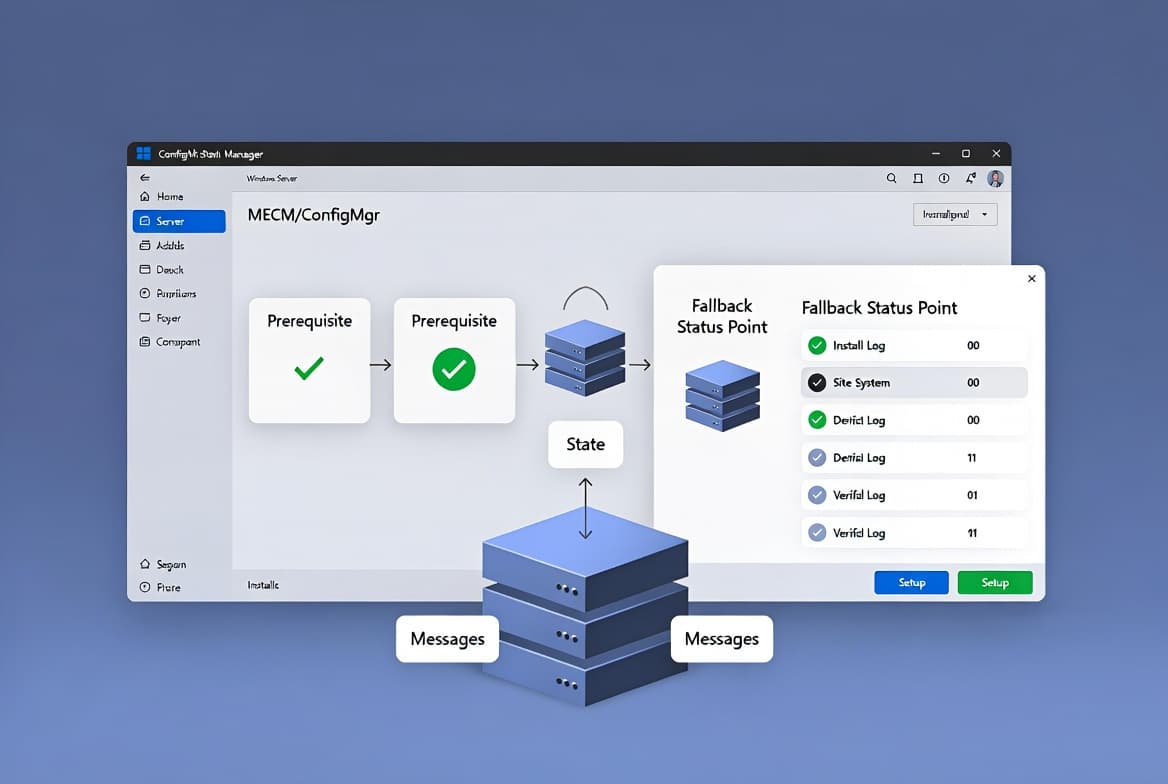The width and height of the screenshot is (1168, 784).
Task: Open Segam near the sidebar bottom
Action: pyautogui.click(x=179, y=564)
